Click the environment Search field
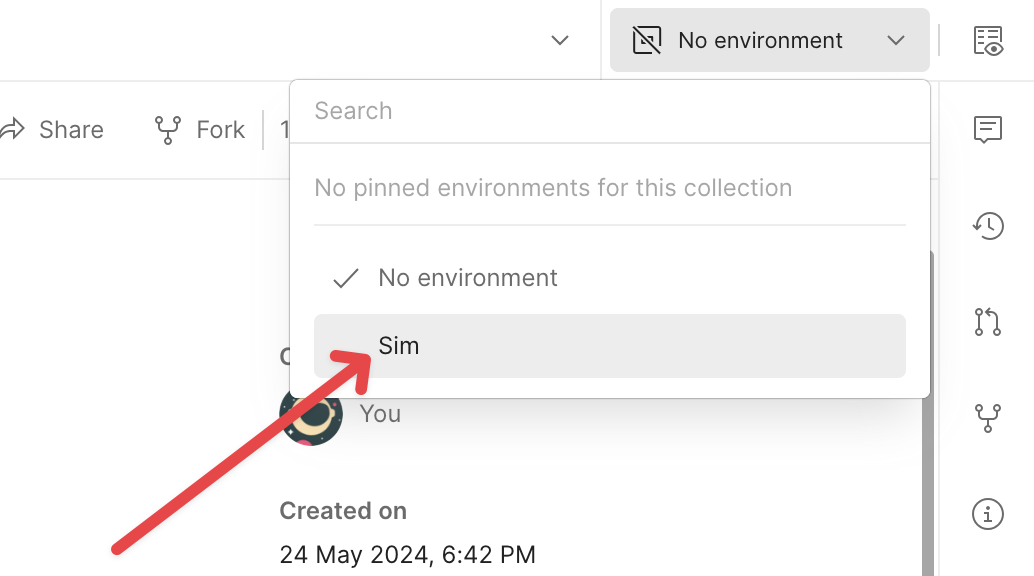1034x576 pixels. 609,111
